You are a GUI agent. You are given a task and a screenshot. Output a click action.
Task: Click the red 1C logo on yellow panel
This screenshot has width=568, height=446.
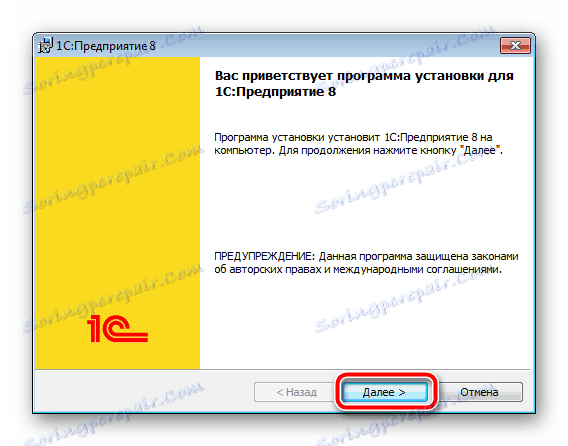(117, 328)
